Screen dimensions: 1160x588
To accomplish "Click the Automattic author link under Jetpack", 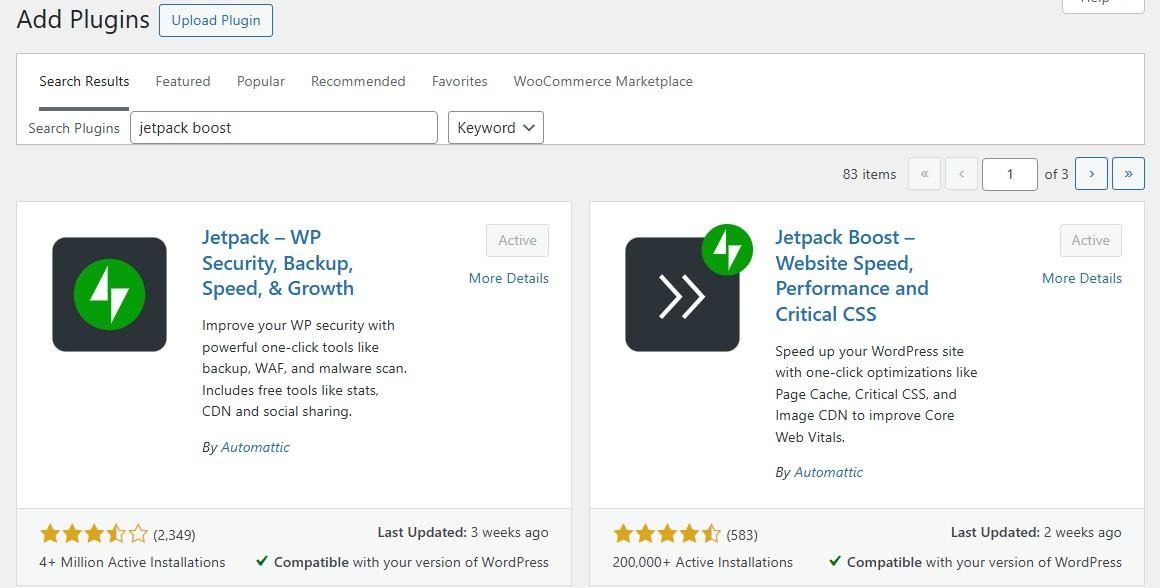I will (254, 447).
